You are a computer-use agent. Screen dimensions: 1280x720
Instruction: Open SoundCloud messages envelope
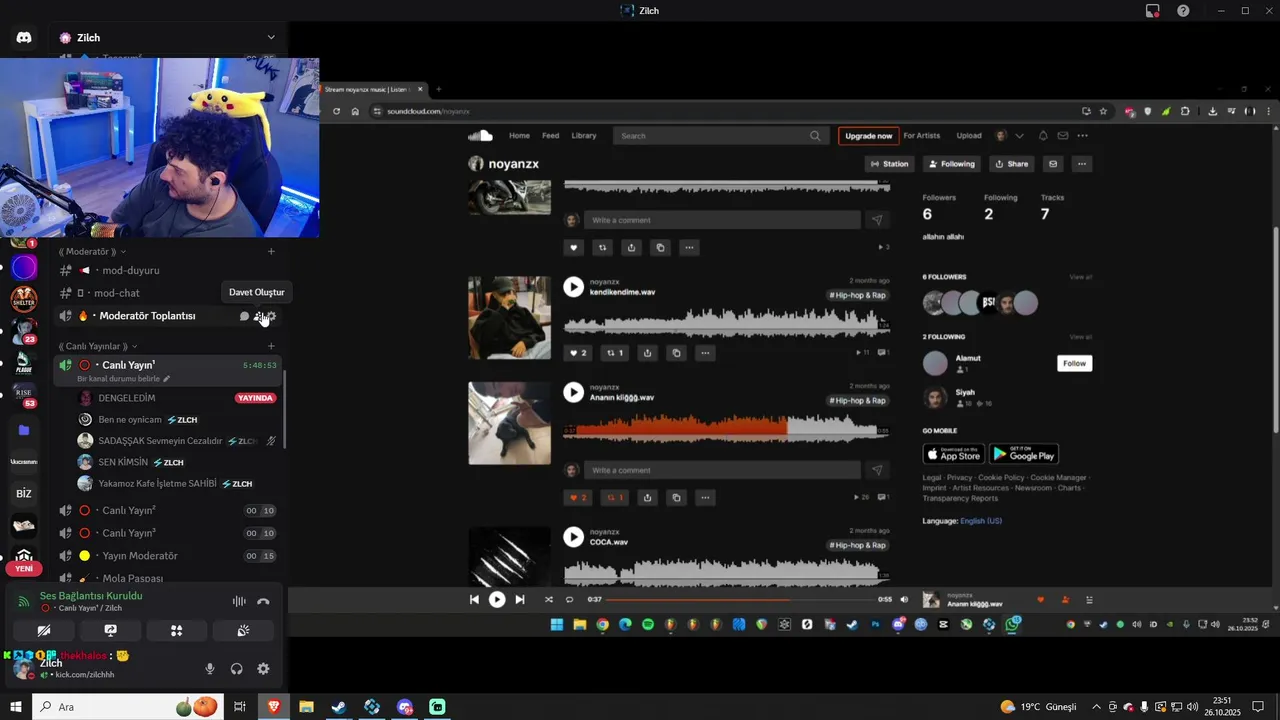click(x=1063, y=136)
